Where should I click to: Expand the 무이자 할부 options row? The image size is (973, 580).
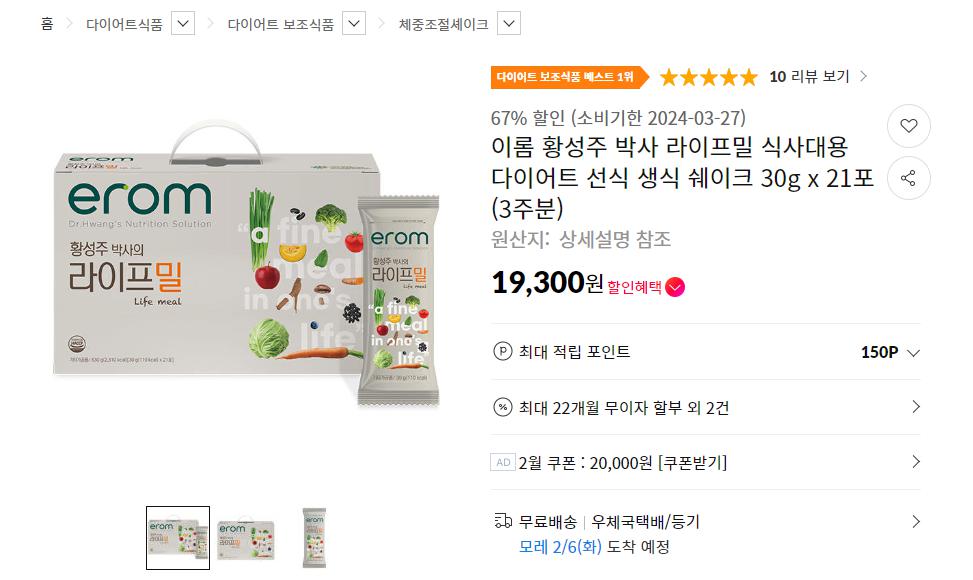pos(915,407)
